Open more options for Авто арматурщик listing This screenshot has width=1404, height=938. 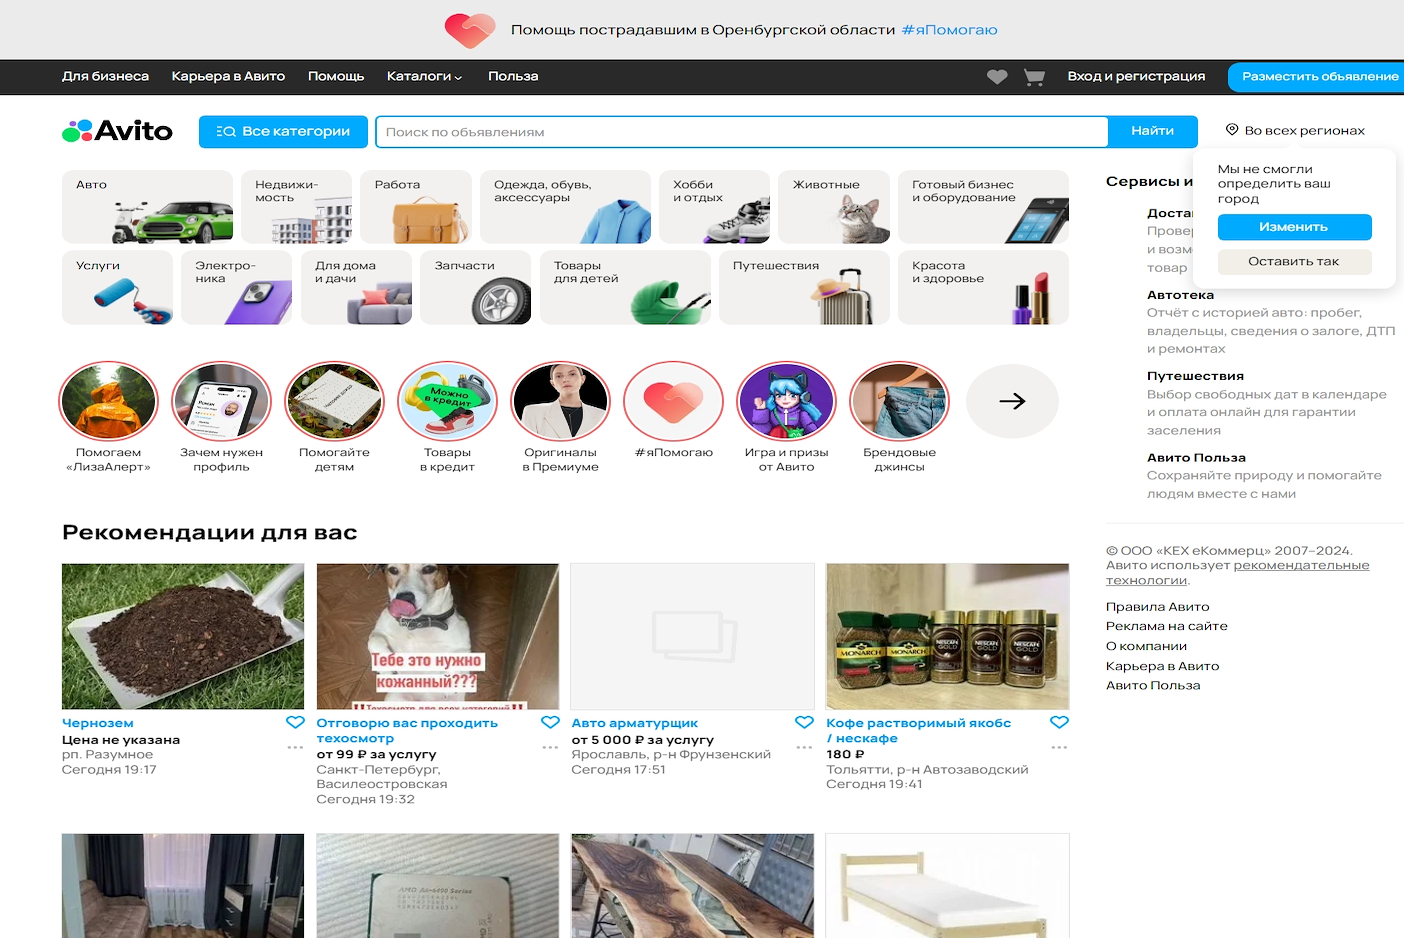coord(805,747)
